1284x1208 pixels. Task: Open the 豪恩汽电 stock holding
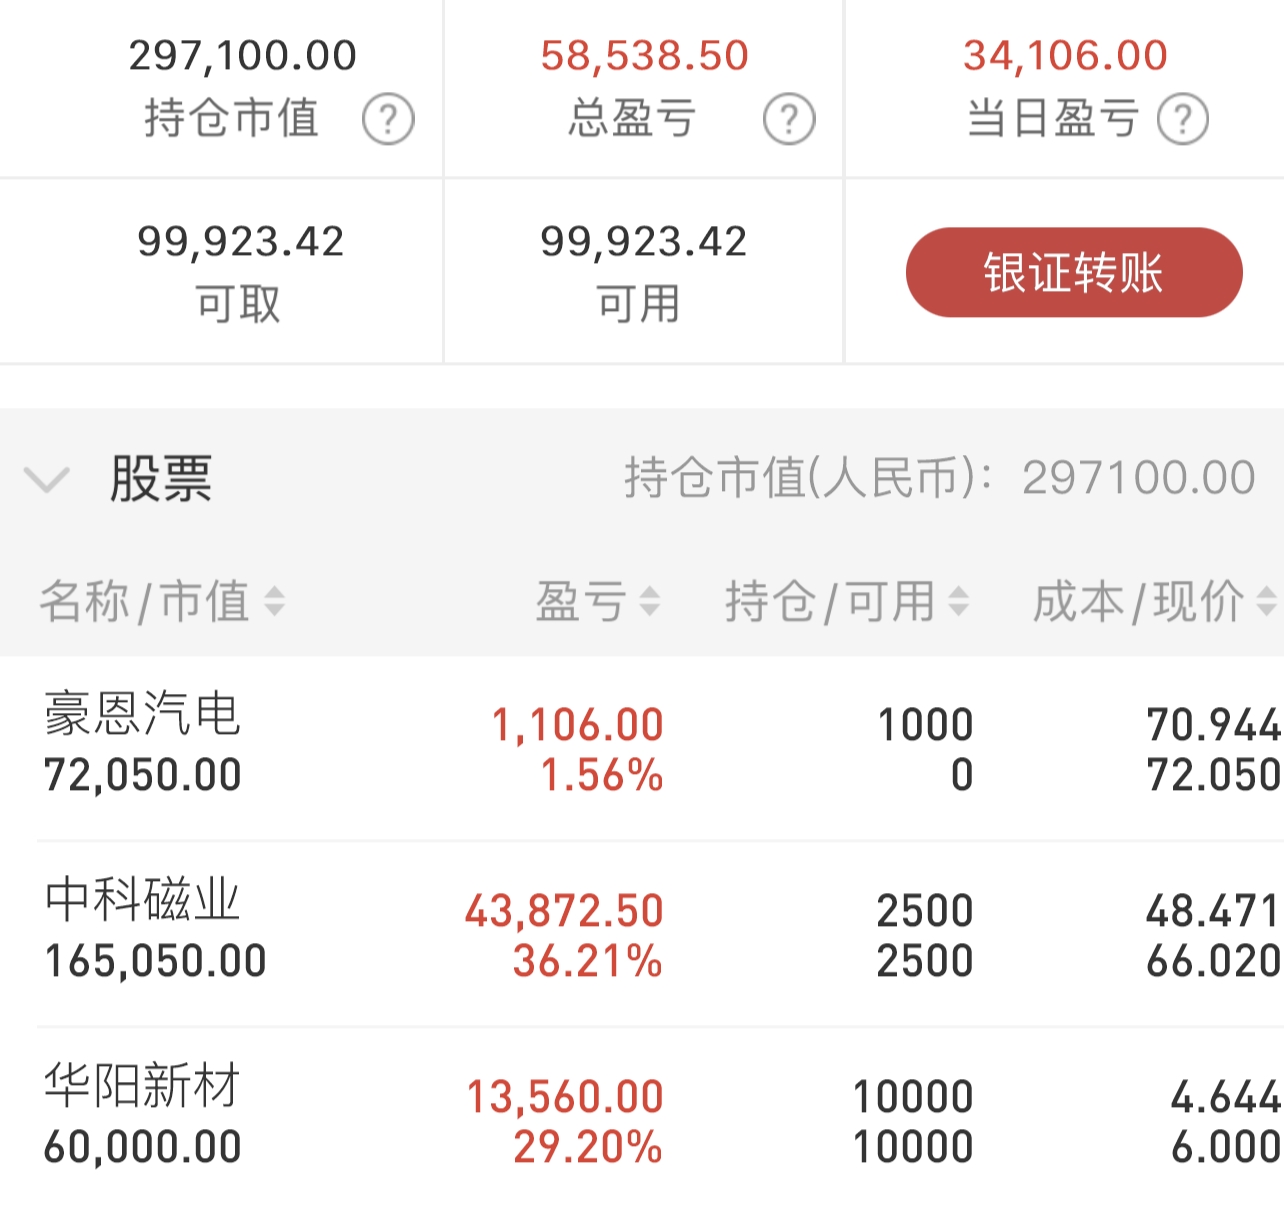(142, 715)
